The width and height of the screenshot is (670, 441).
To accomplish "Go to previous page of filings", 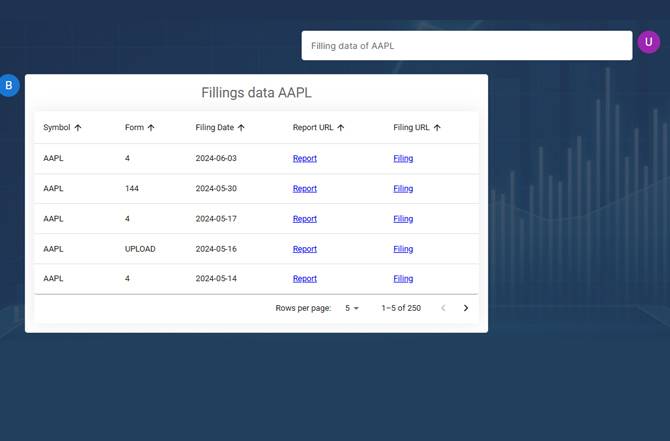I will pyautogui.click(x=443, y=308).
